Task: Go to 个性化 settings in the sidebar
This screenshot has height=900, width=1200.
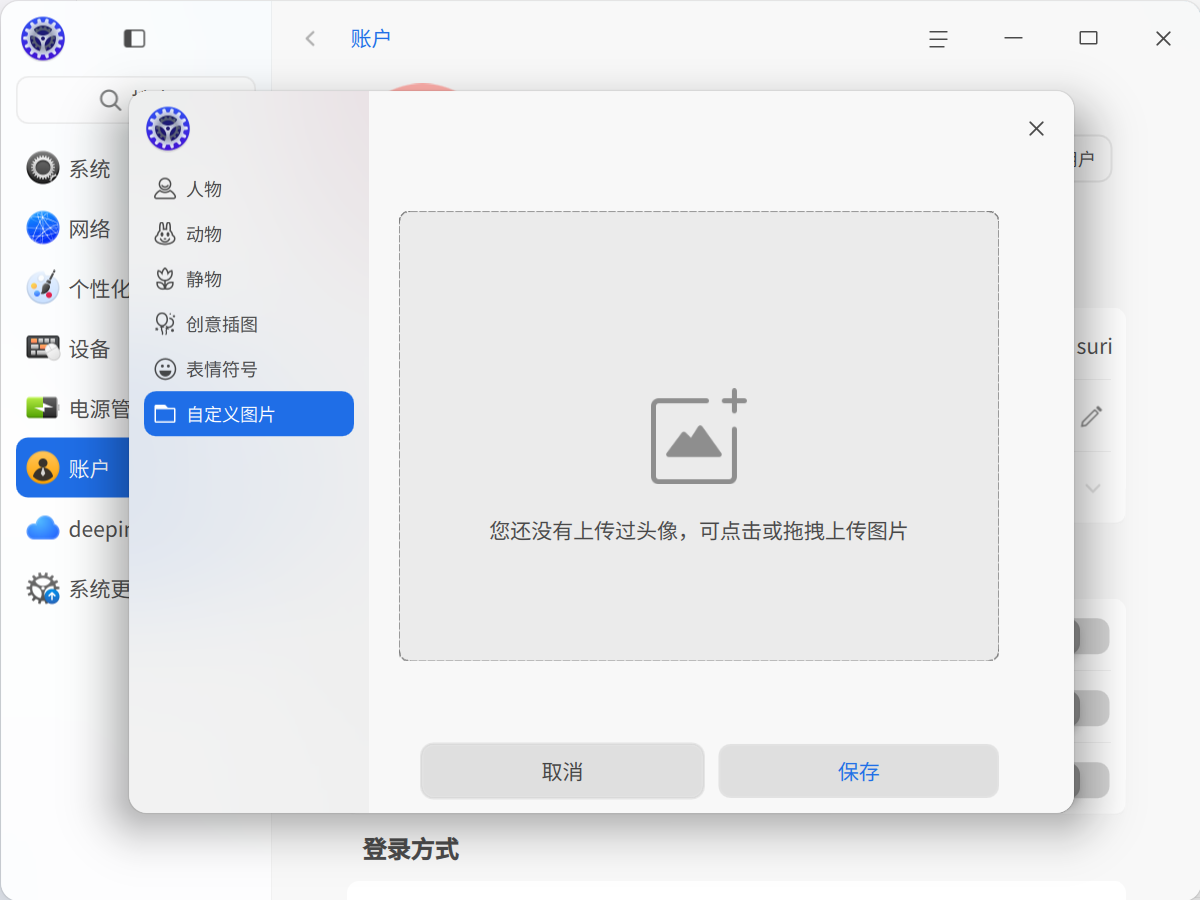Action: click(73, 289)
